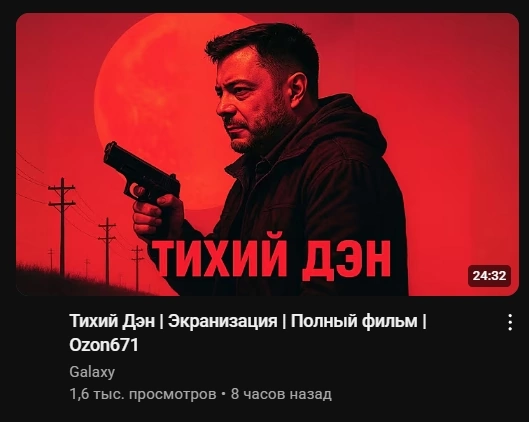This screenshot has width=529, height=422.
Task: Click the 8 часов назад timestamp
Action: pos(281,394)
